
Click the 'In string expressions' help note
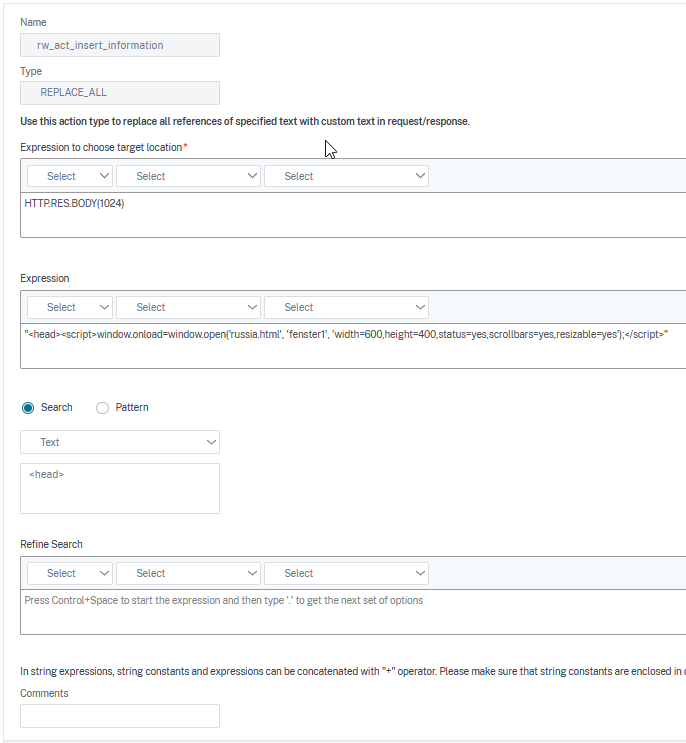(353, 671)
